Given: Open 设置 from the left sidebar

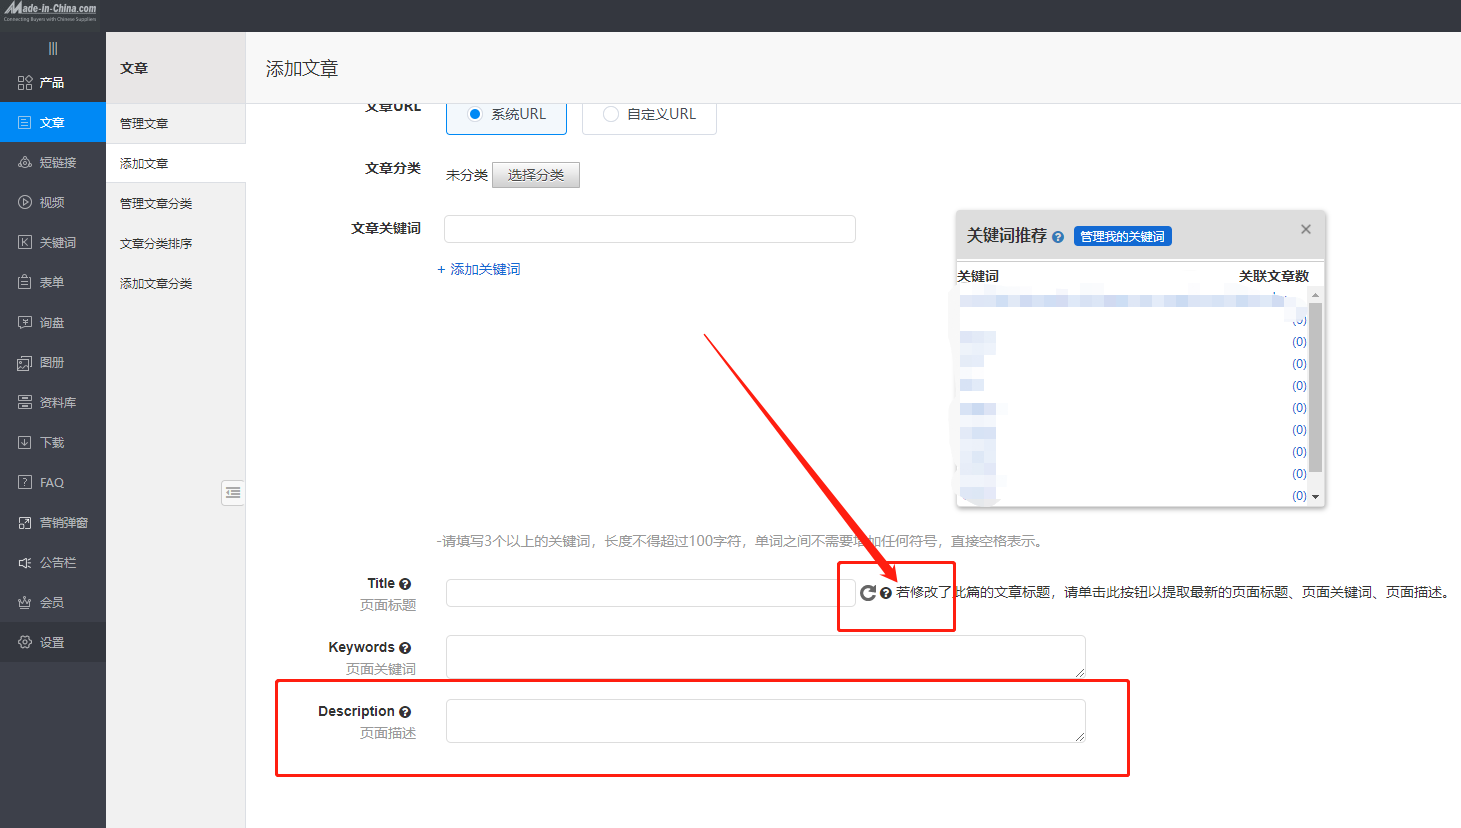Looking at the screenshot, I should click(52, 642).
